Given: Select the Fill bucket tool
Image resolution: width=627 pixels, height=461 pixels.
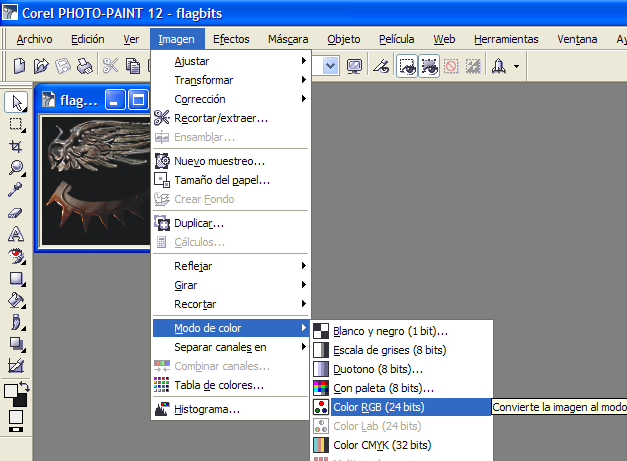Looking at the screenshot, I should [x=16, y=300].
